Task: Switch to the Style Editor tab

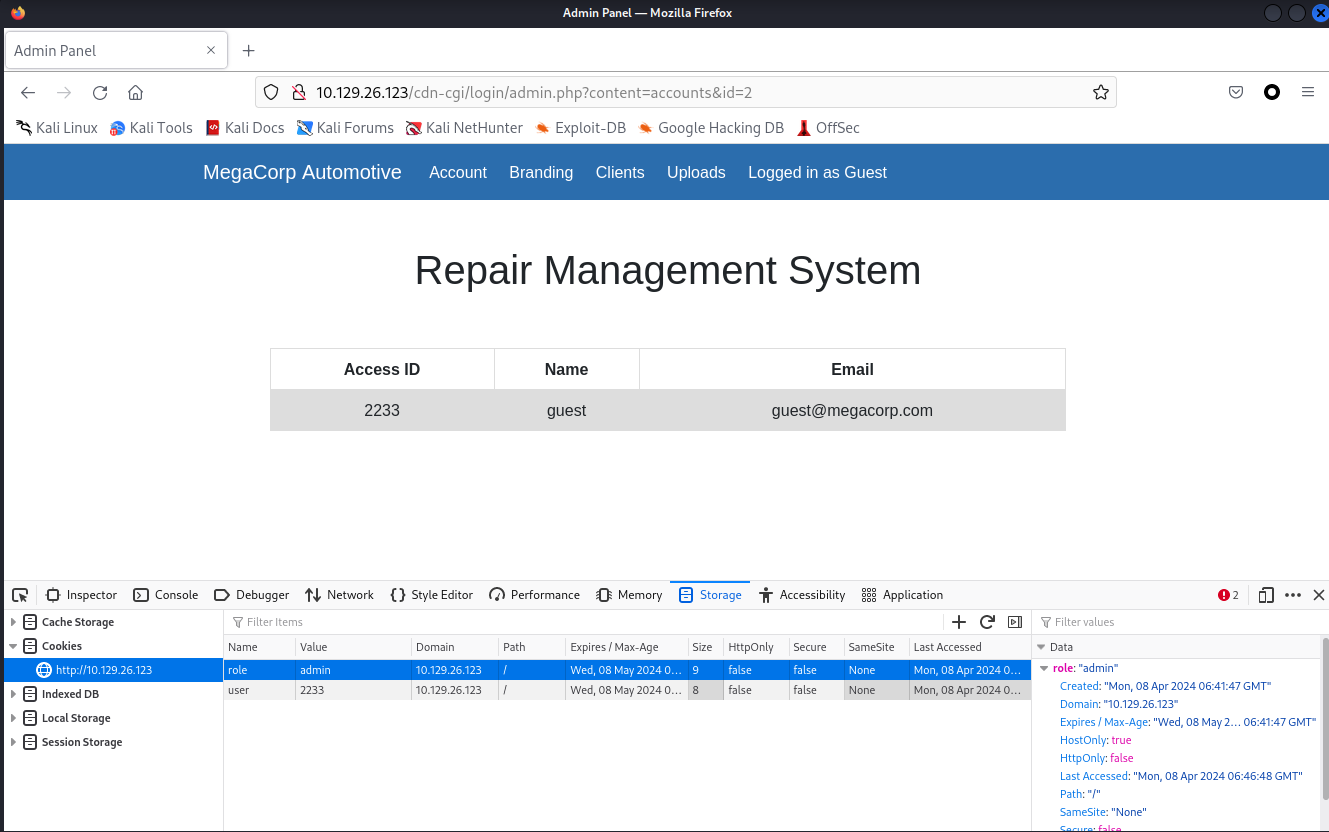Action: tap(431, 595)
